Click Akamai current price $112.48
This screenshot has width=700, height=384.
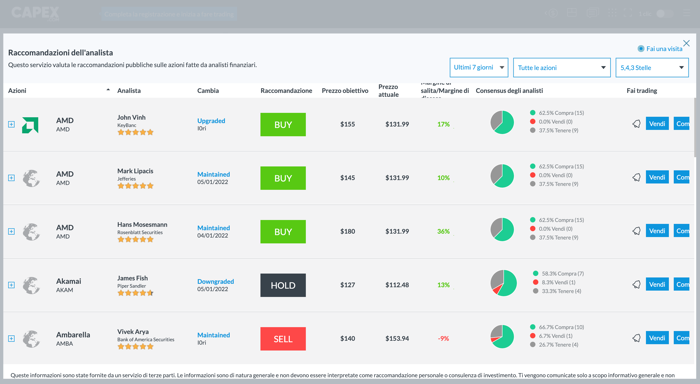(x=397, y=285)
